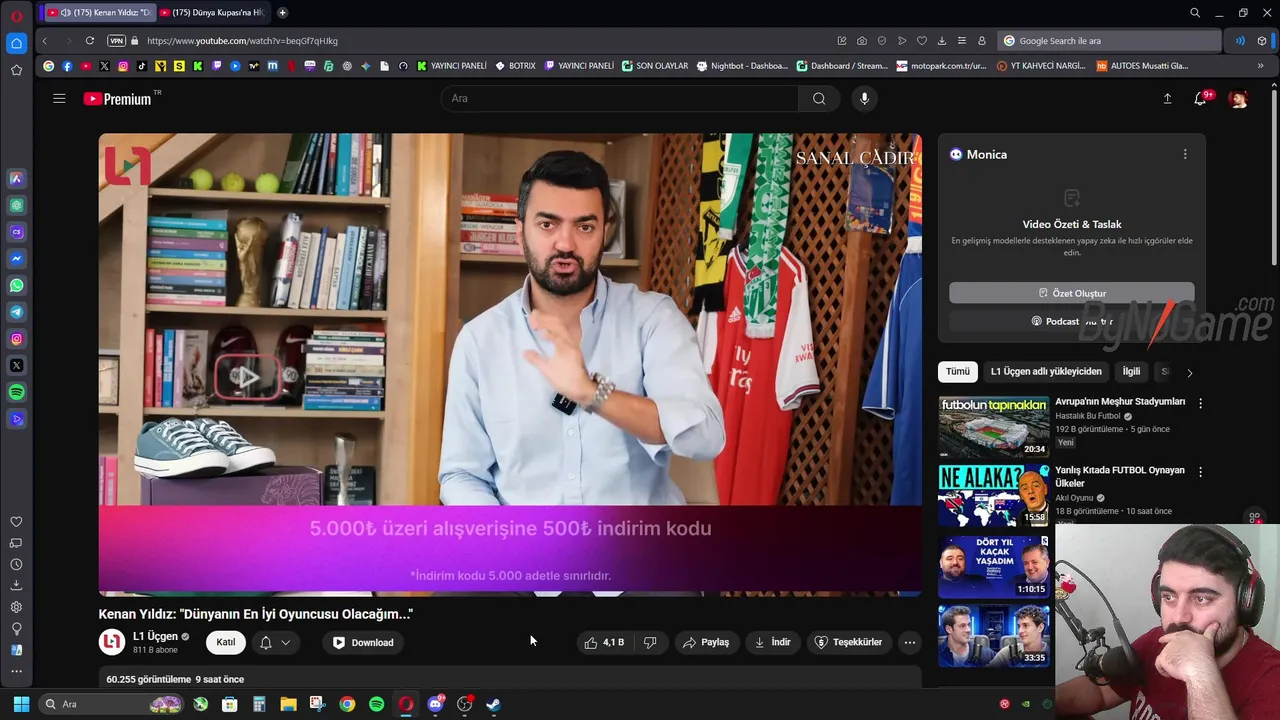Open Opera sidebar bookmarks heart icon
The width and height of the screenshot is (1280, 720).
point(16,521)
